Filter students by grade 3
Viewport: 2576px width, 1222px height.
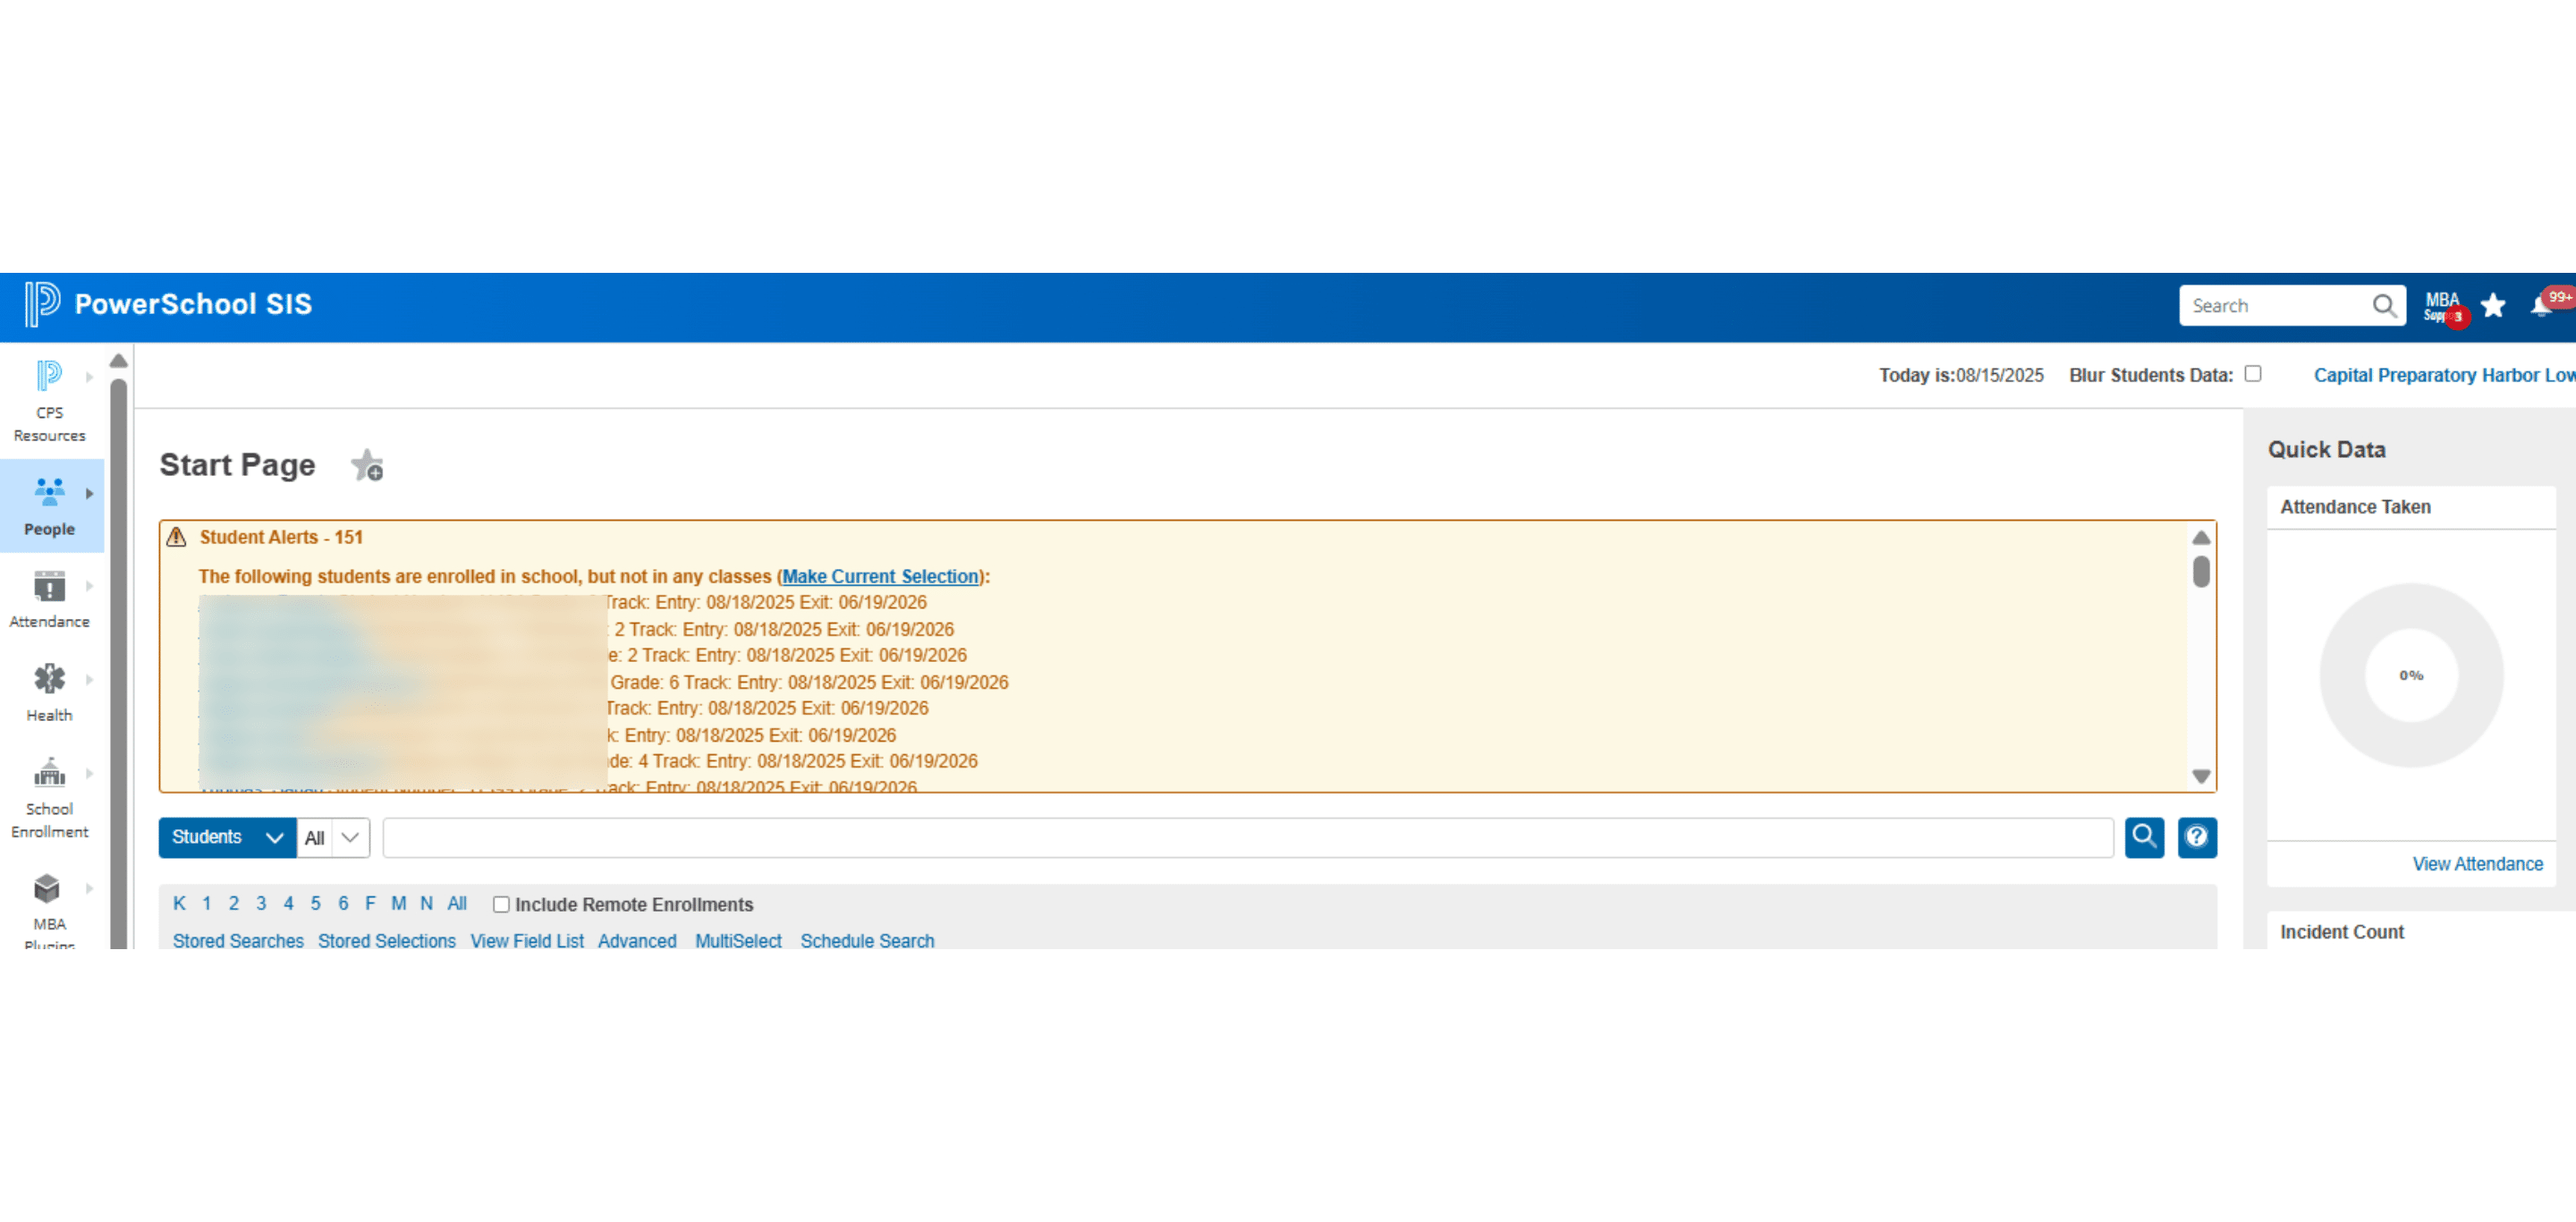(x=261, y=904)
